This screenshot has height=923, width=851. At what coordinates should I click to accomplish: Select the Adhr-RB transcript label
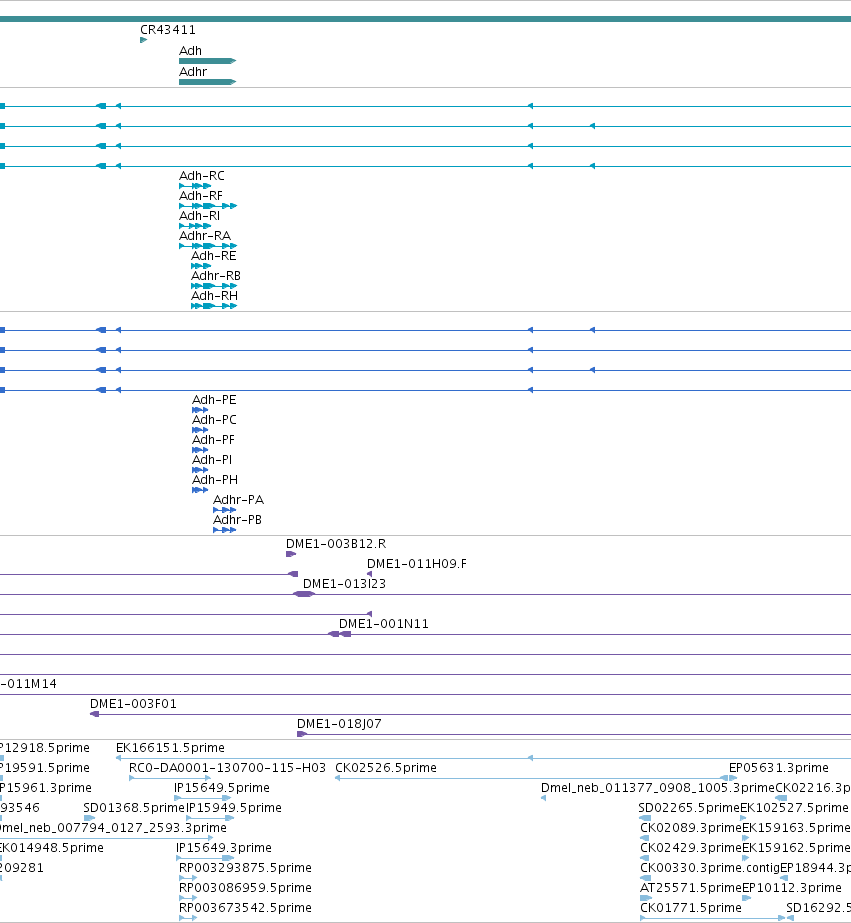[x=216, y=275]
